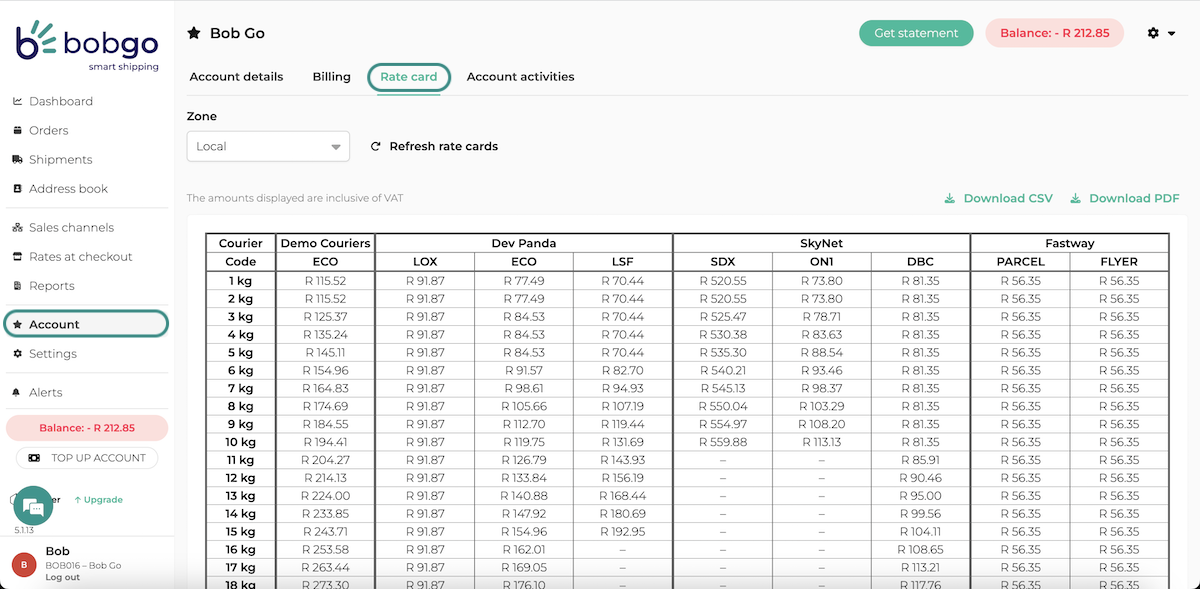
Task: Download the rate card as CSV
Action: (x=998, y=198)
